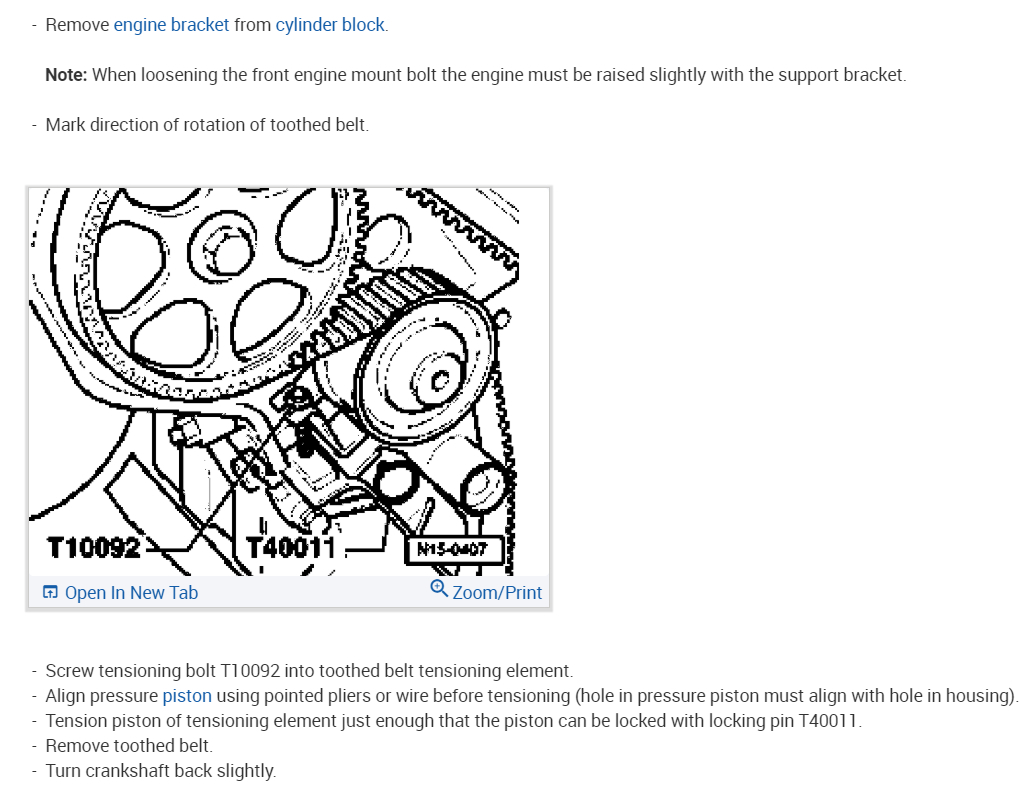This screenshot has height=790, width=1034.
Task: Click the 'Turn crankshaft back slightly.' step
Action: point(161,771)
